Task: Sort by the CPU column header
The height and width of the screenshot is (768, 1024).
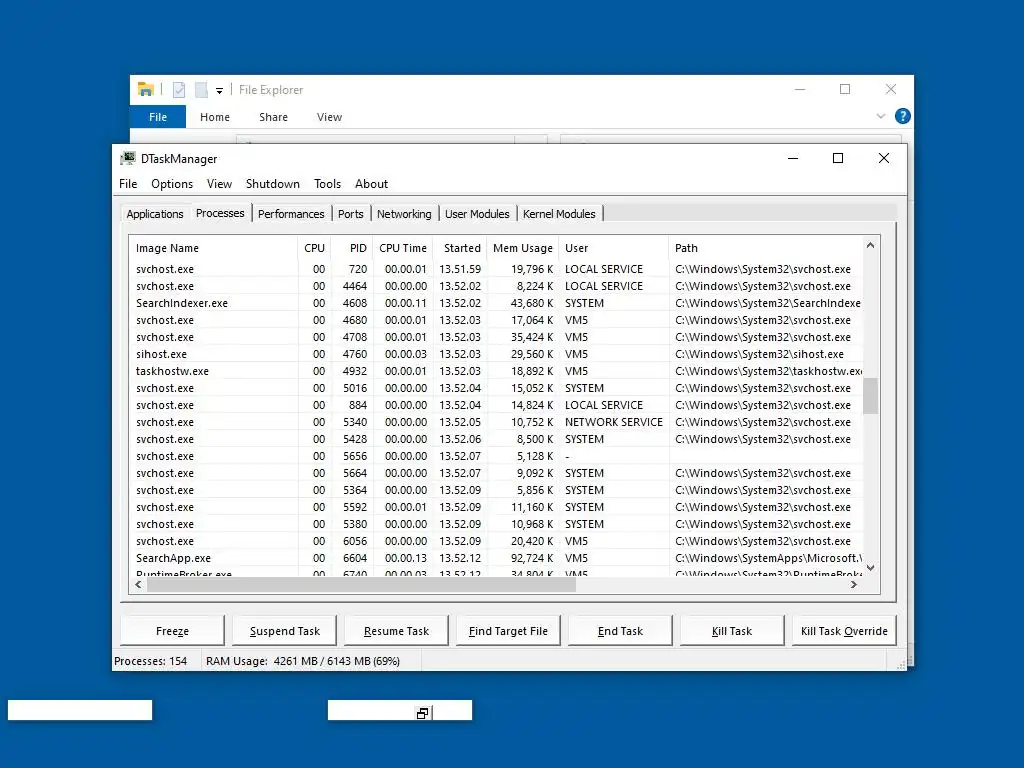Action: (x=314, y=248)
